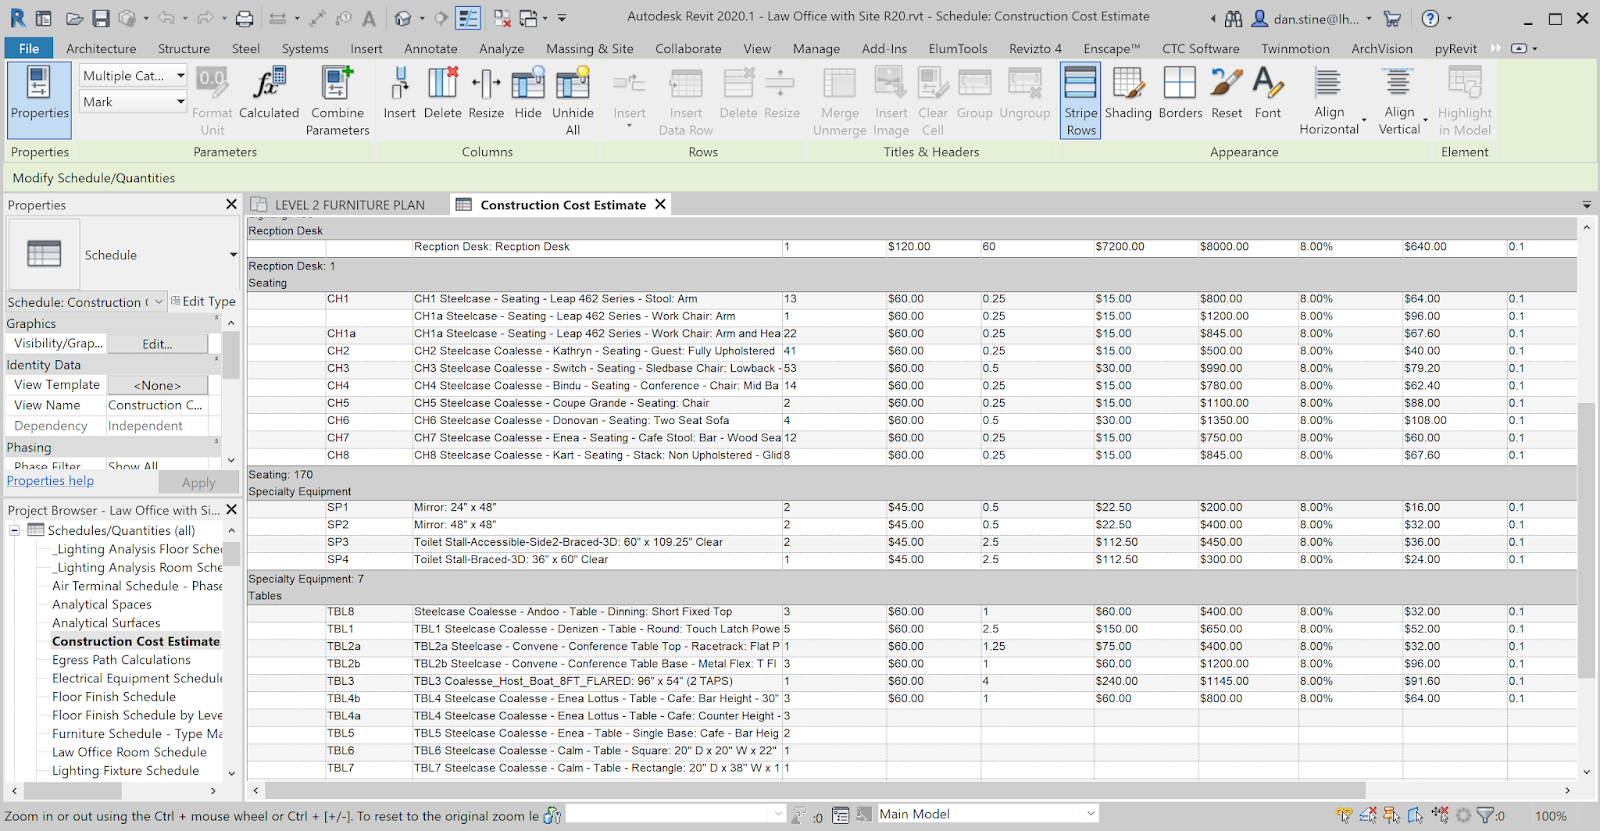
Task: Click the Text tool 'A' icon in quick access toolbar
Action: coord(369,18)
